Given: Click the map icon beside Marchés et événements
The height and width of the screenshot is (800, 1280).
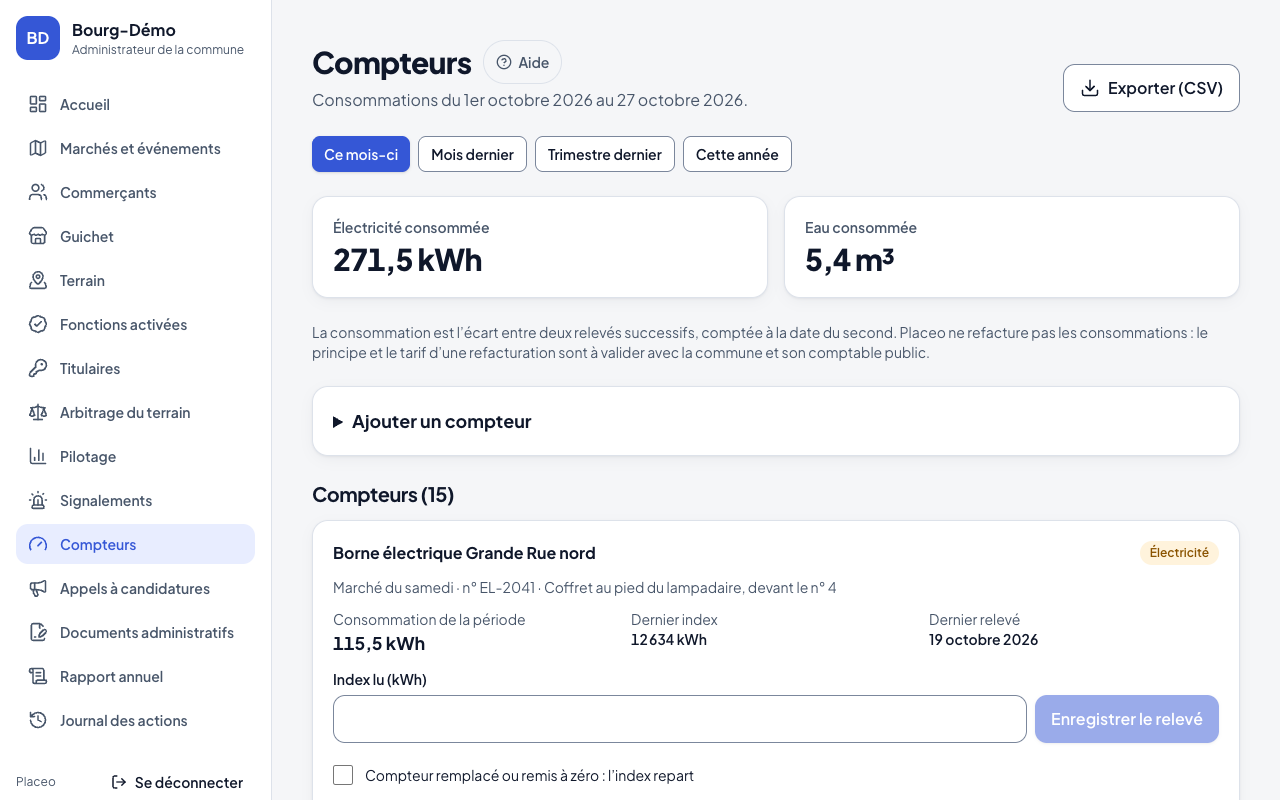Looking at the screenshot, I should [38, 149].
